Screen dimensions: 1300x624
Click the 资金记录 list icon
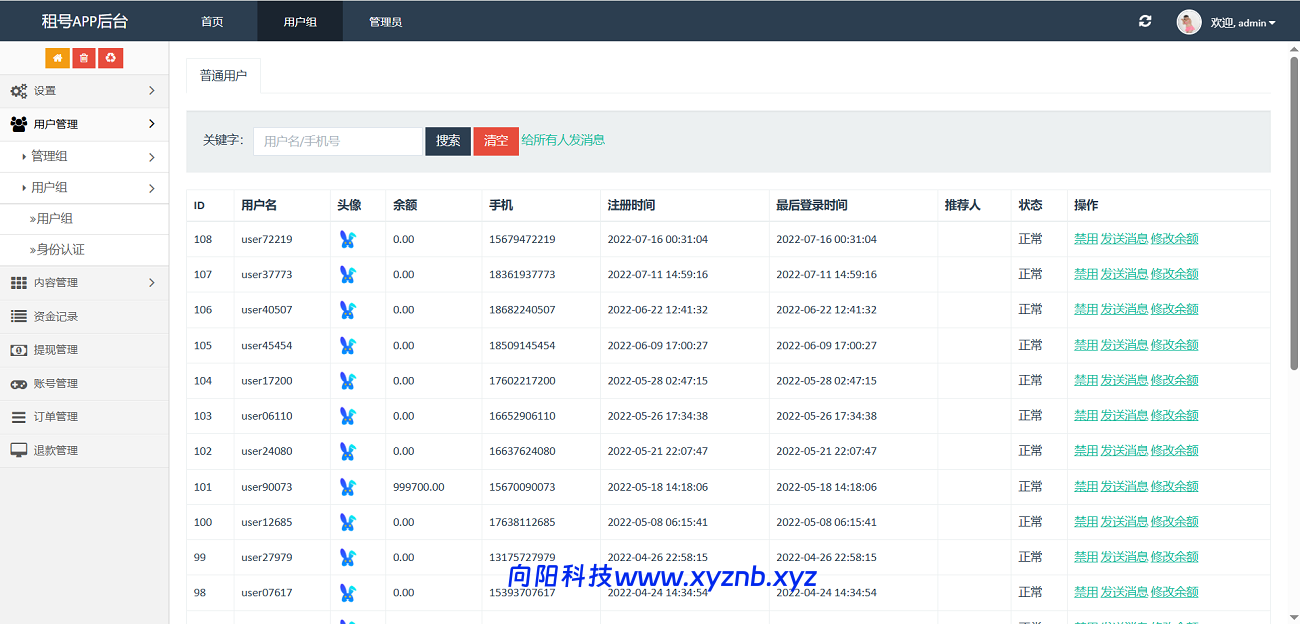tap(18, 316)
